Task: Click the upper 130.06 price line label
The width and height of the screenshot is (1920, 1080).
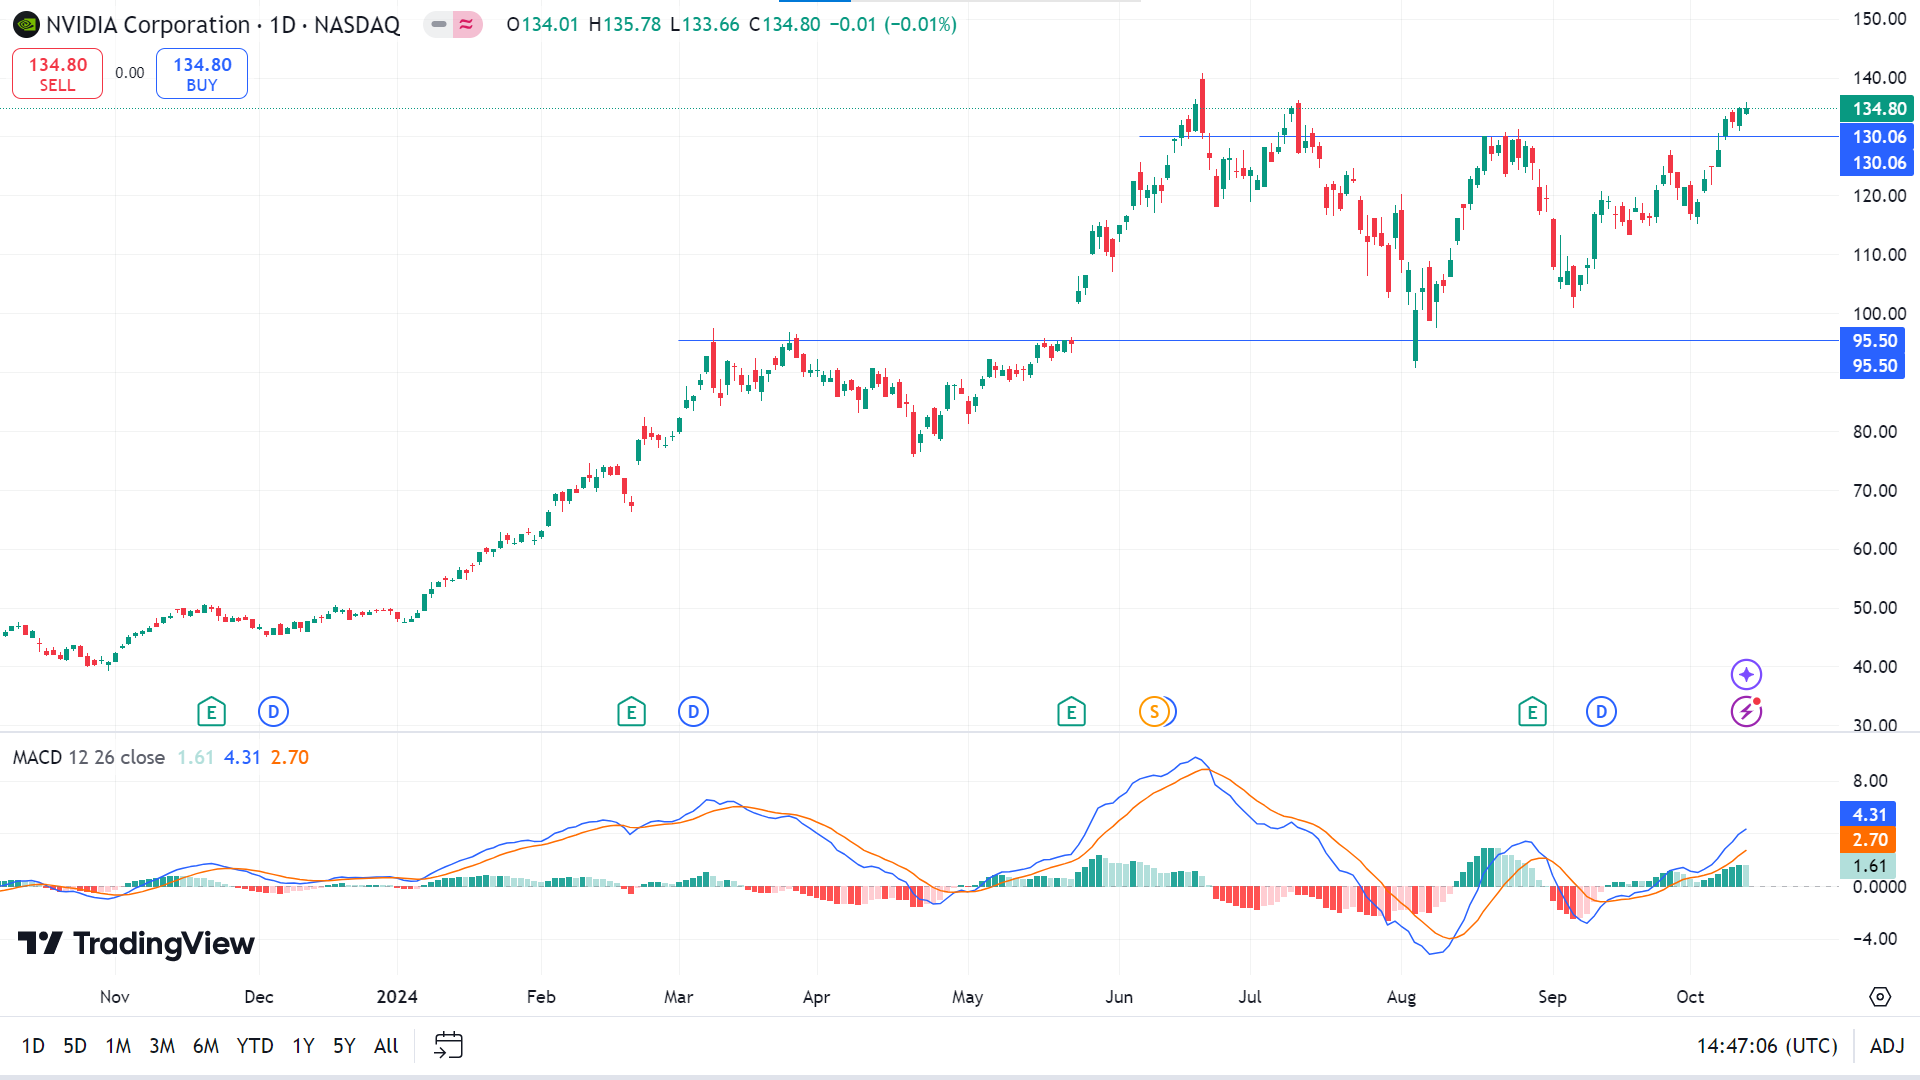Action: (x=1879, y=137)
